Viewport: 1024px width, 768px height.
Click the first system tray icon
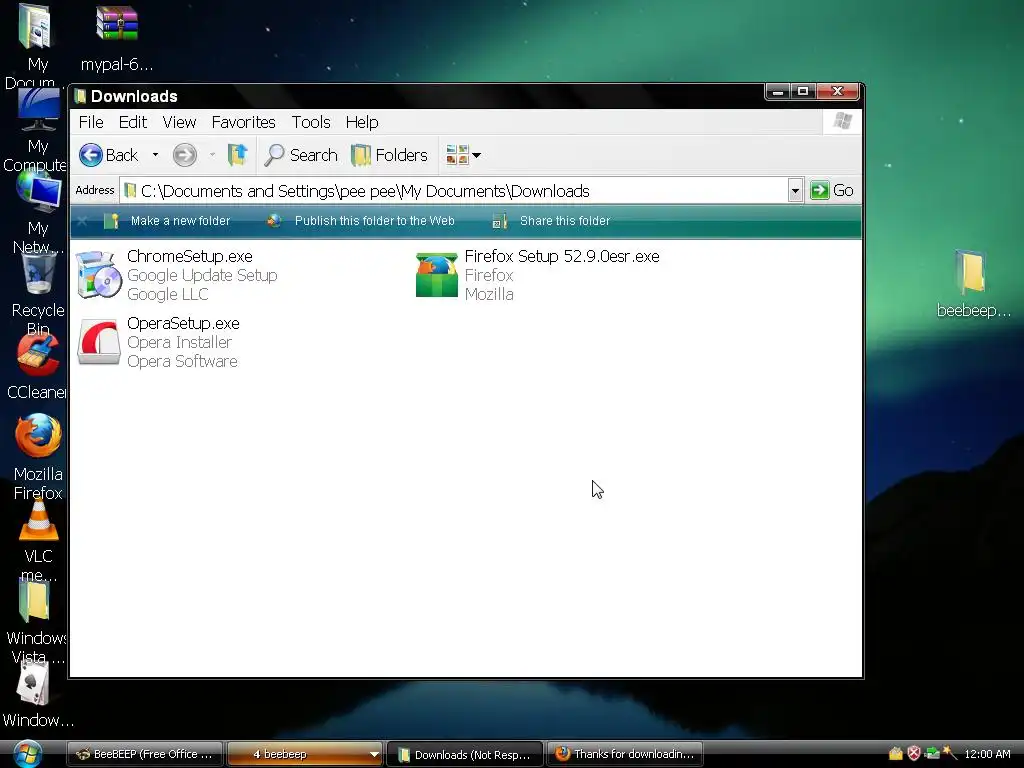pos(896,754)
